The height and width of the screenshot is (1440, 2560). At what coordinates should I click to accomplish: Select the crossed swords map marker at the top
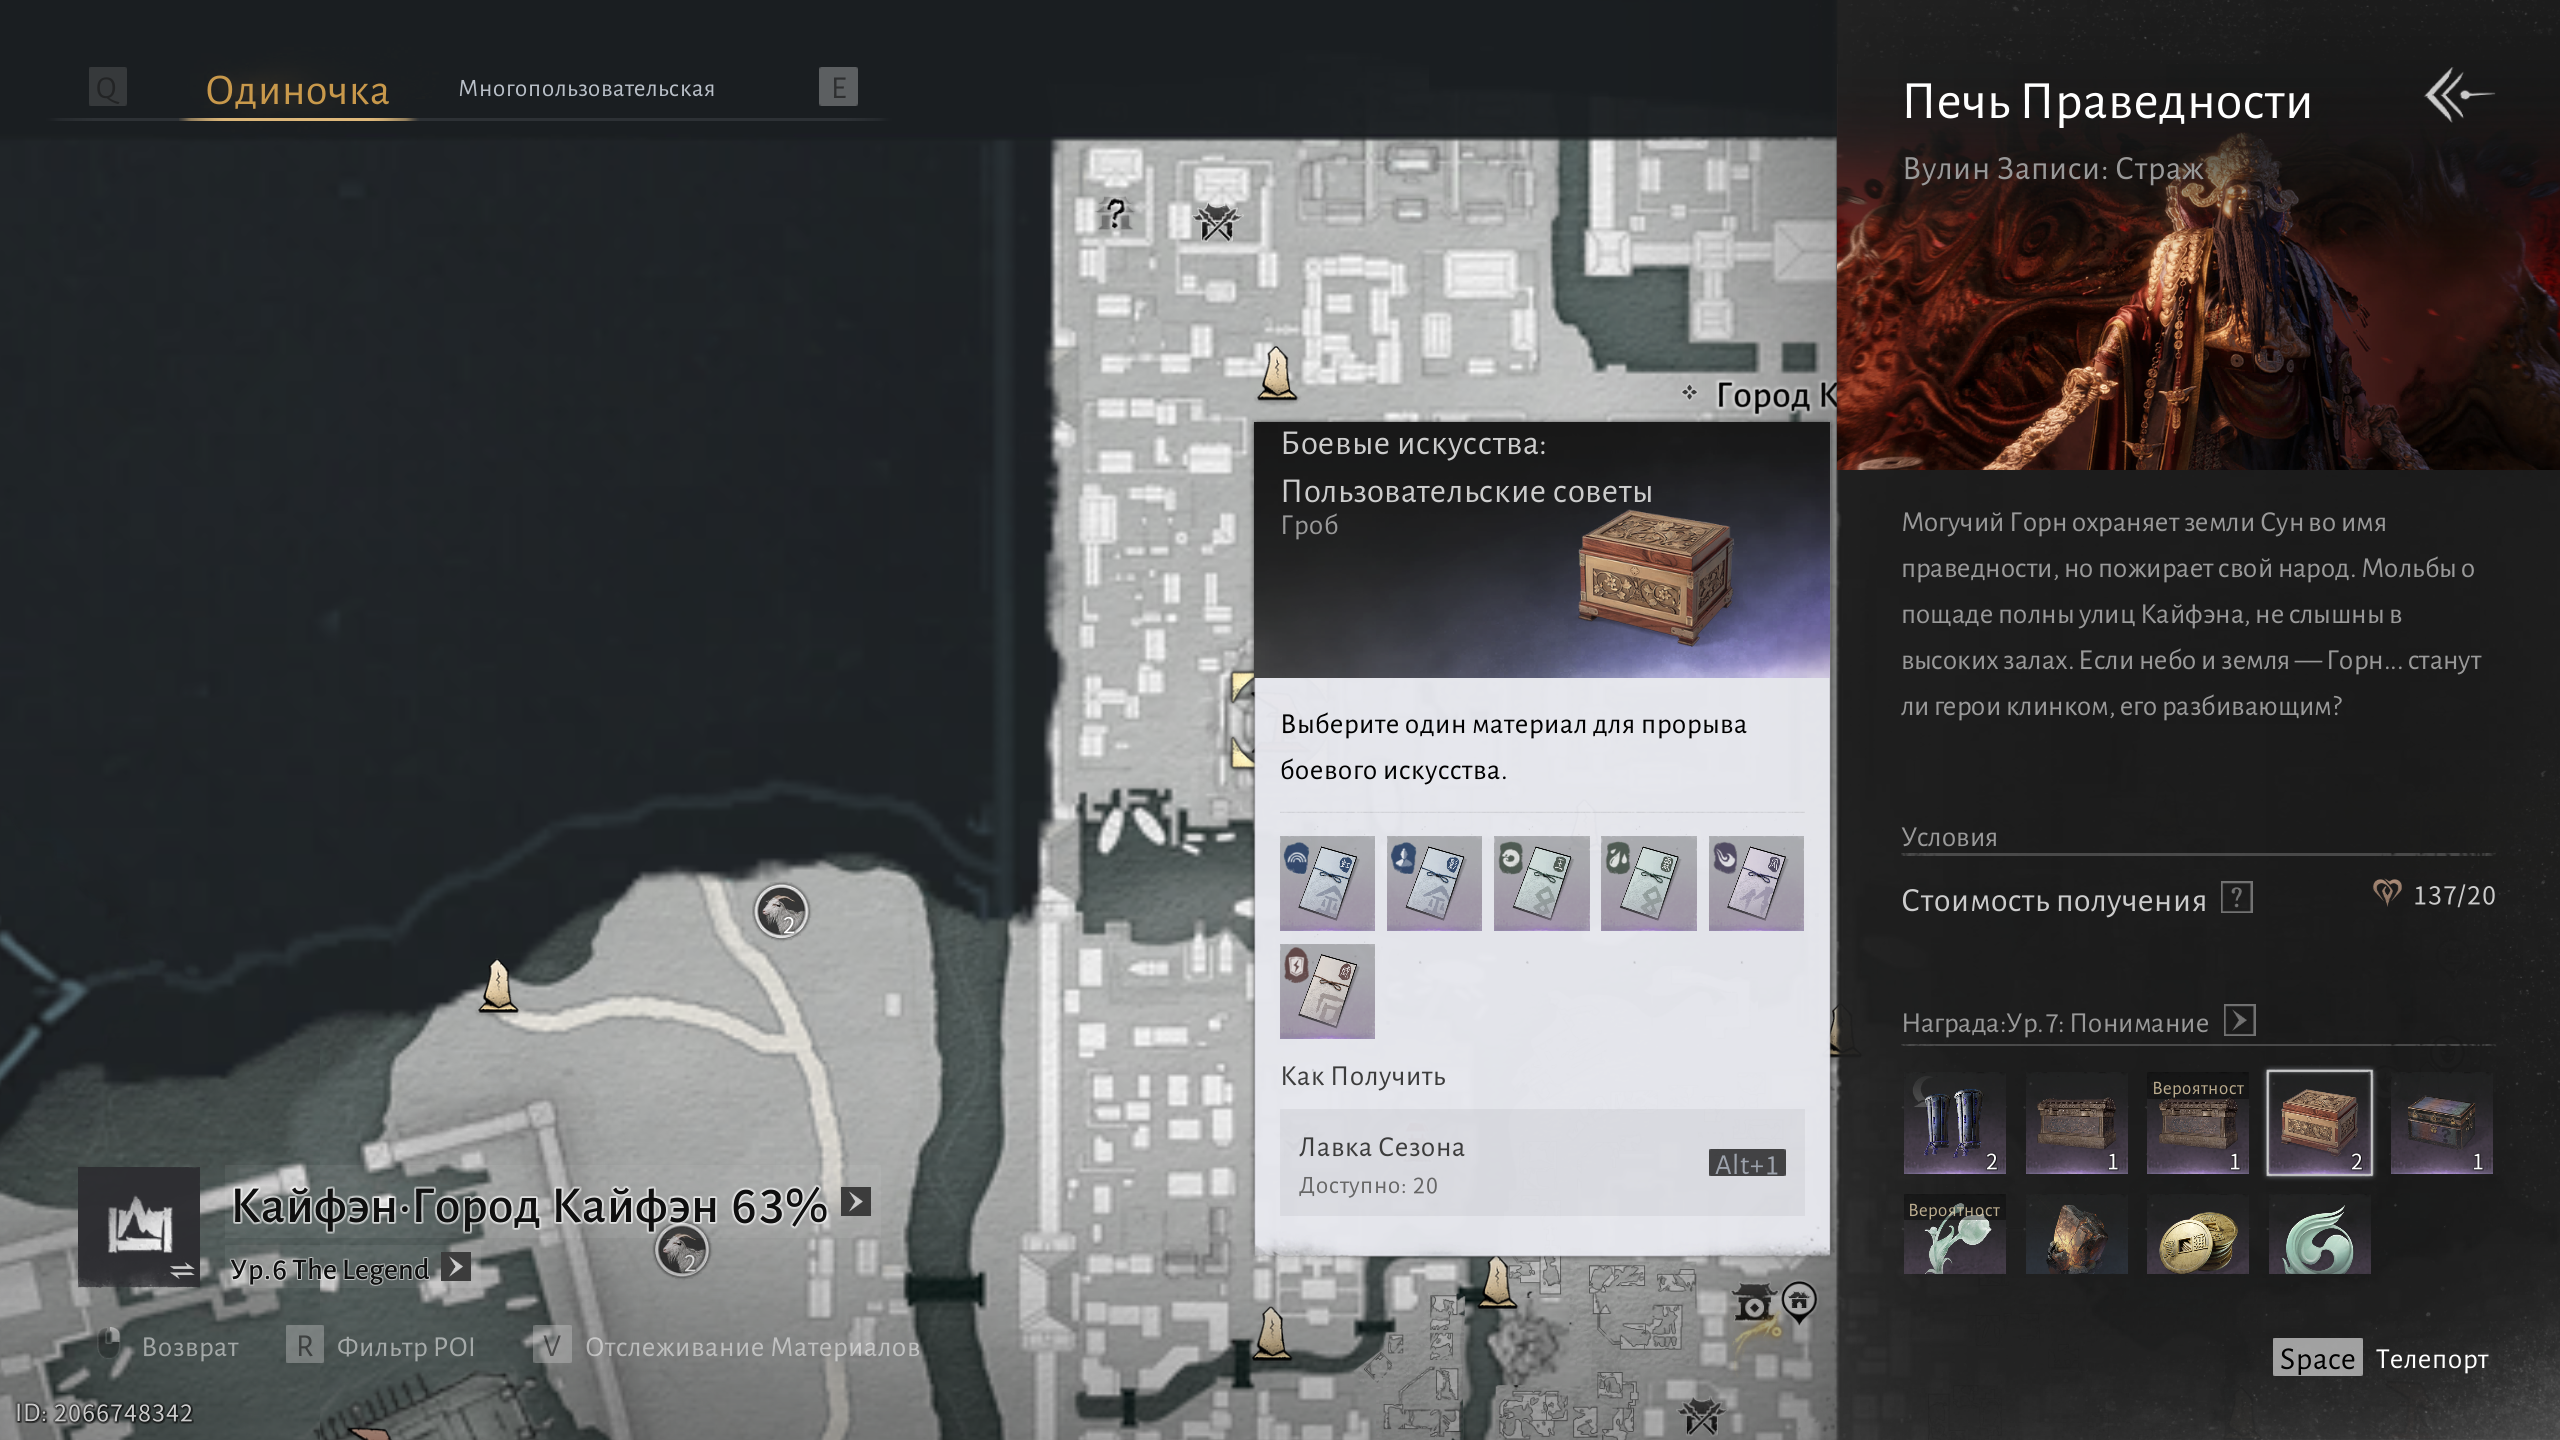pos(1217,222)
